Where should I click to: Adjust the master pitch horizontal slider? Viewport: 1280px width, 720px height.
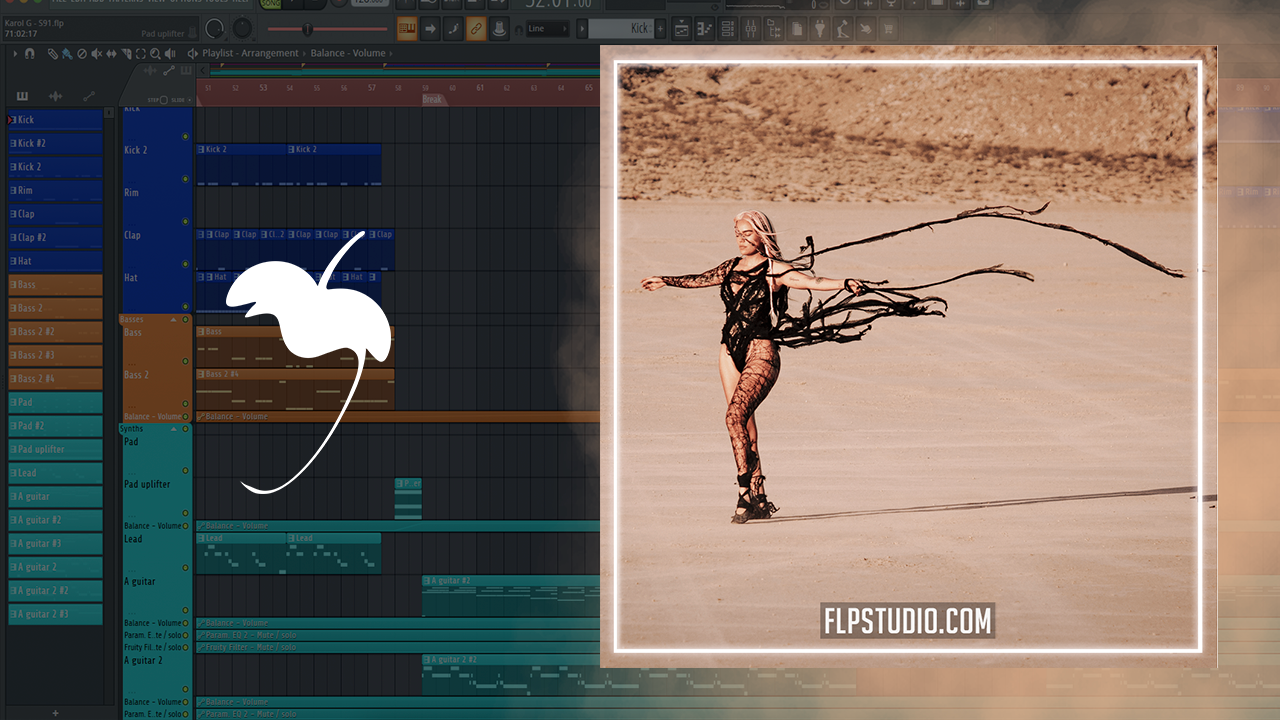click(x=307, y=29)
